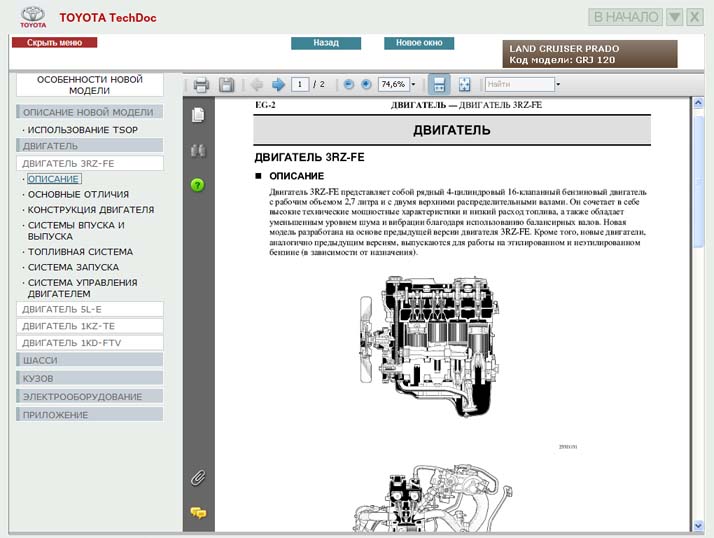Open СИСТЕМЫ ВПУСКА И ВЫПУСКА item
The height and width of the screenshot is (538, 714).
point(76,231)
